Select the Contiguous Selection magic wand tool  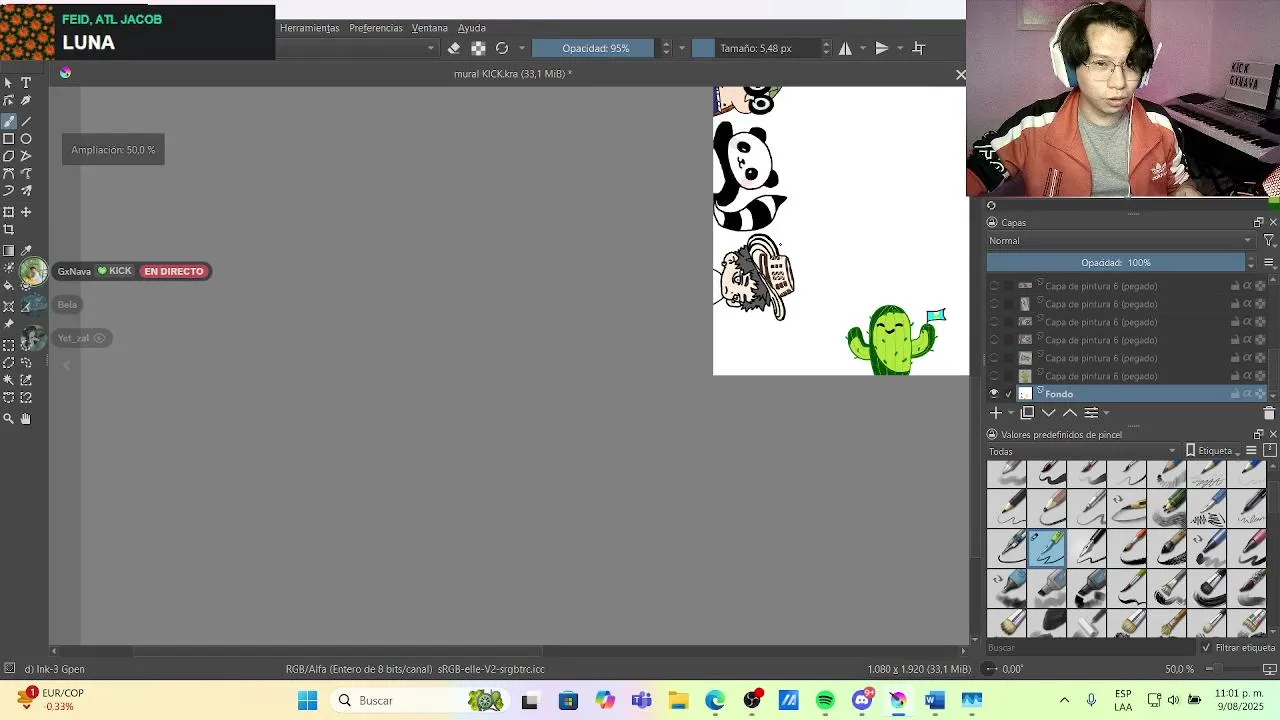[x=9, y=380]
